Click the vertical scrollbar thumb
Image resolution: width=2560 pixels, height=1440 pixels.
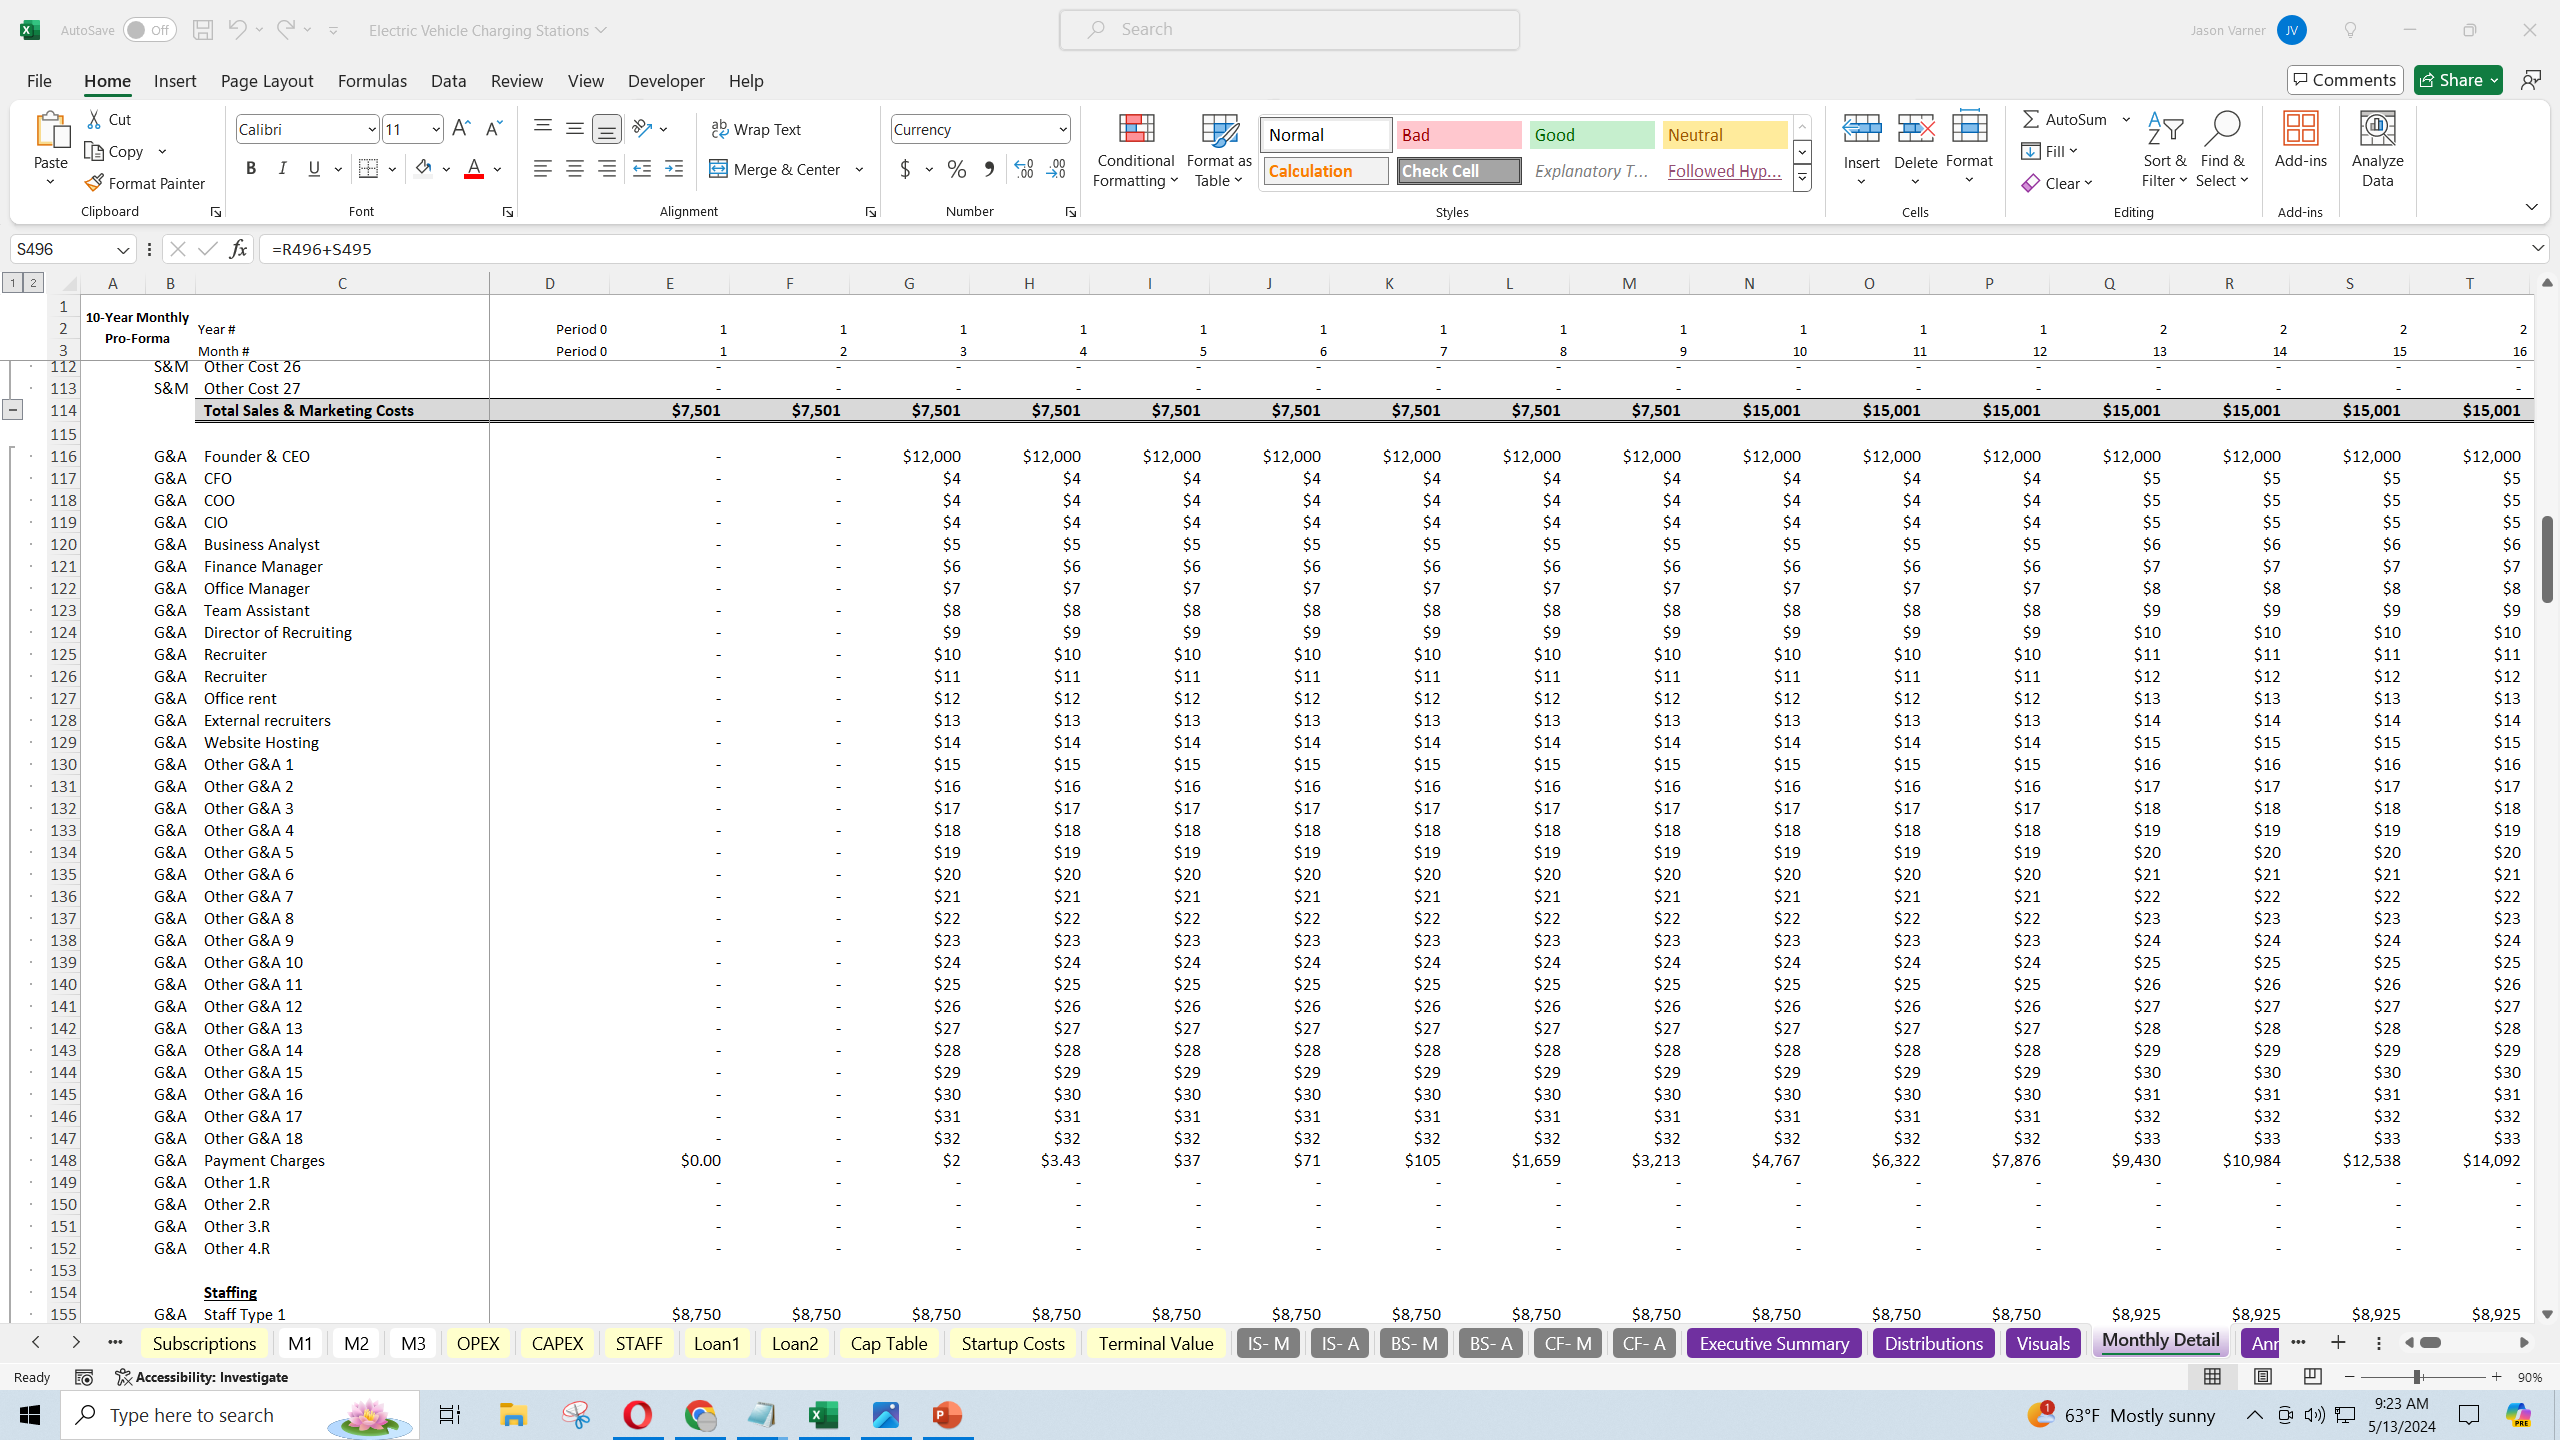(x=2547, y=559)
